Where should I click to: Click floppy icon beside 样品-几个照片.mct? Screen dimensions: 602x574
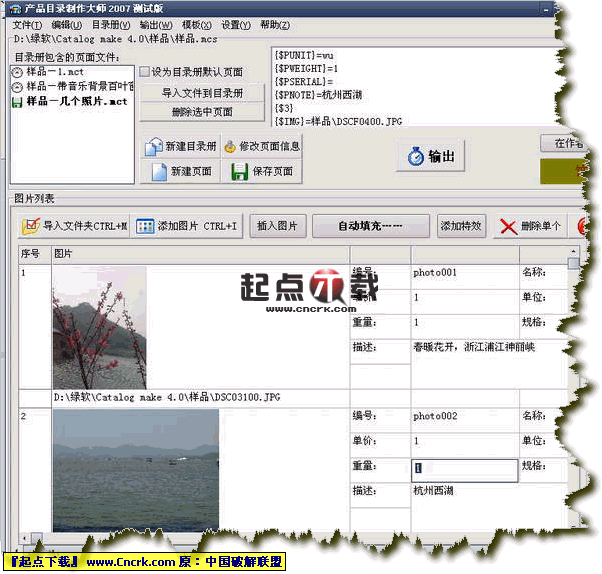(x=17, y=102)
